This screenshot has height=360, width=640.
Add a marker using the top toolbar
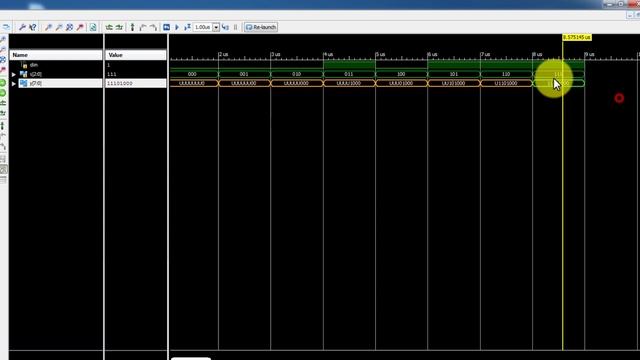coord(132,27)
